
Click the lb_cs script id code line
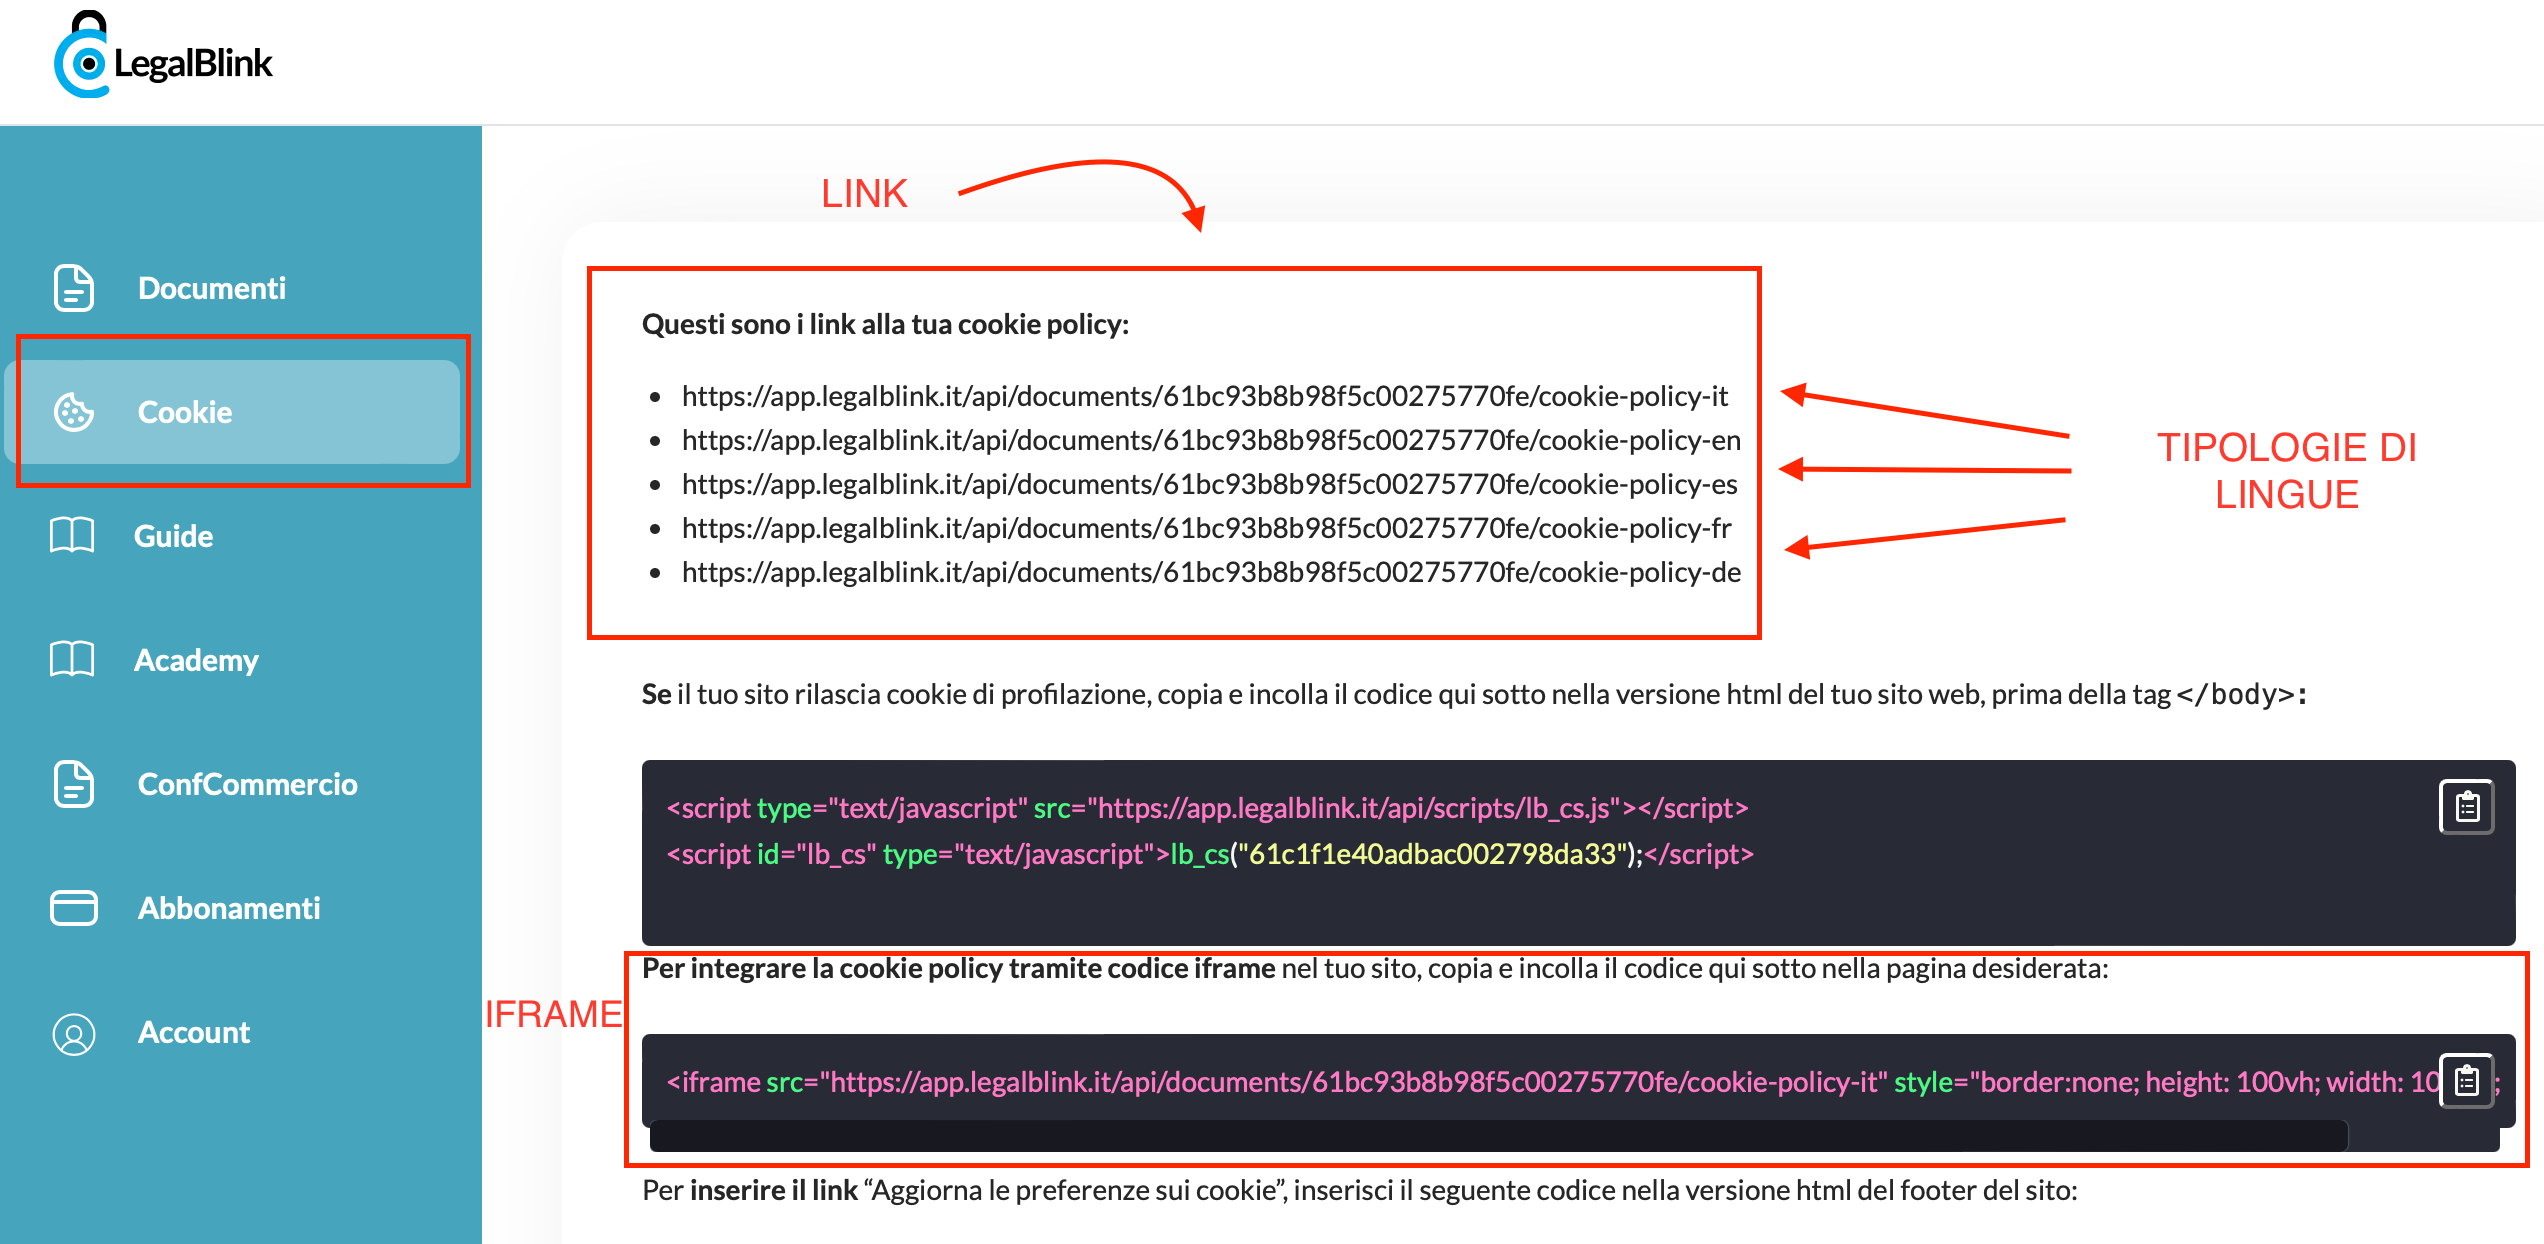(1210, 854)
